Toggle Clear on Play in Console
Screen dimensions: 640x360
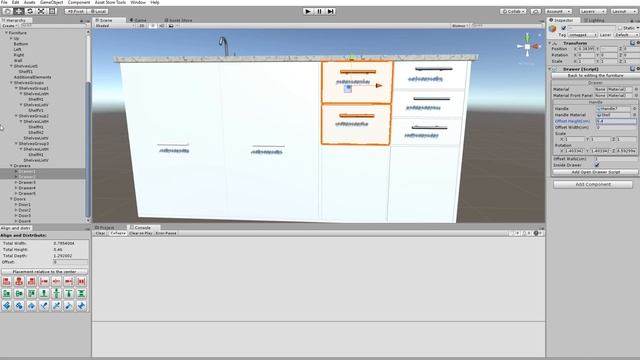click(141, 233)
